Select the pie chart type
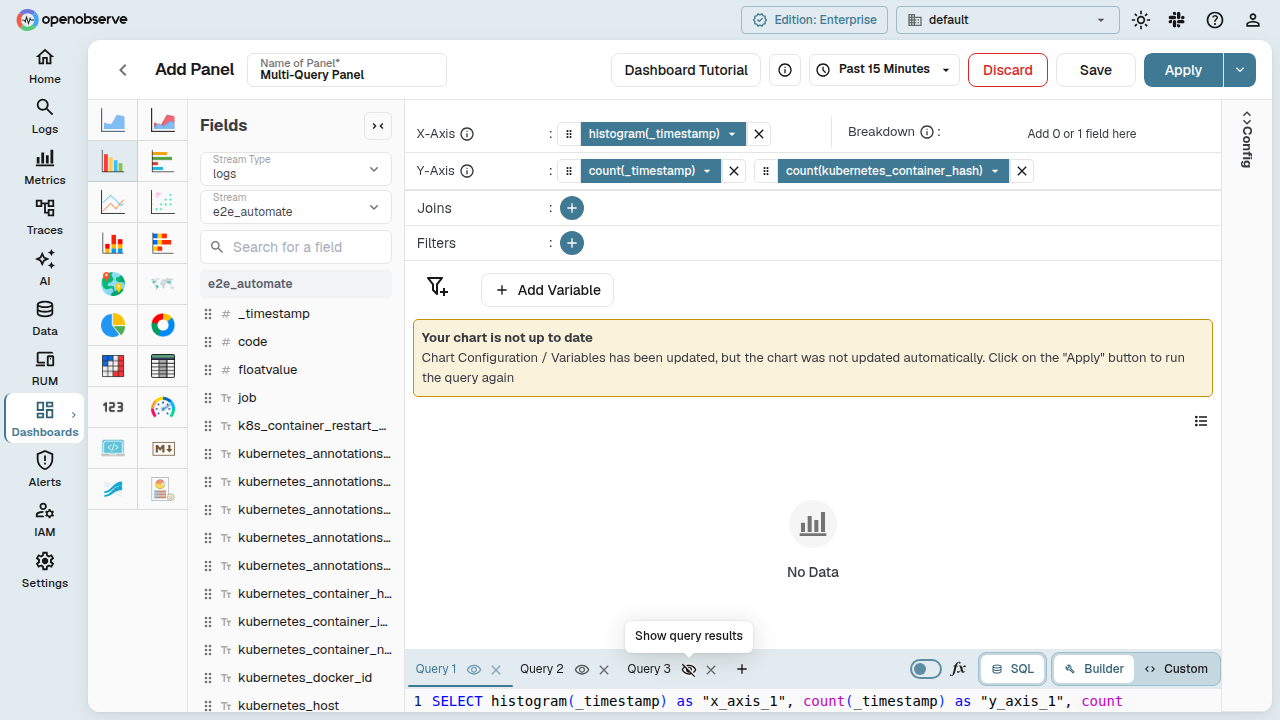 point(113,325)
